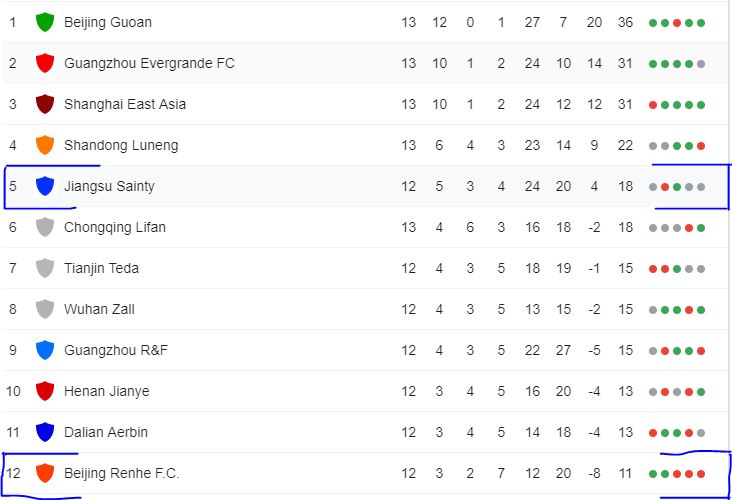Click Beijing Guoan's recent form dots
The height and width of the screenshot is (500, 732).
(x=677, y=22)
